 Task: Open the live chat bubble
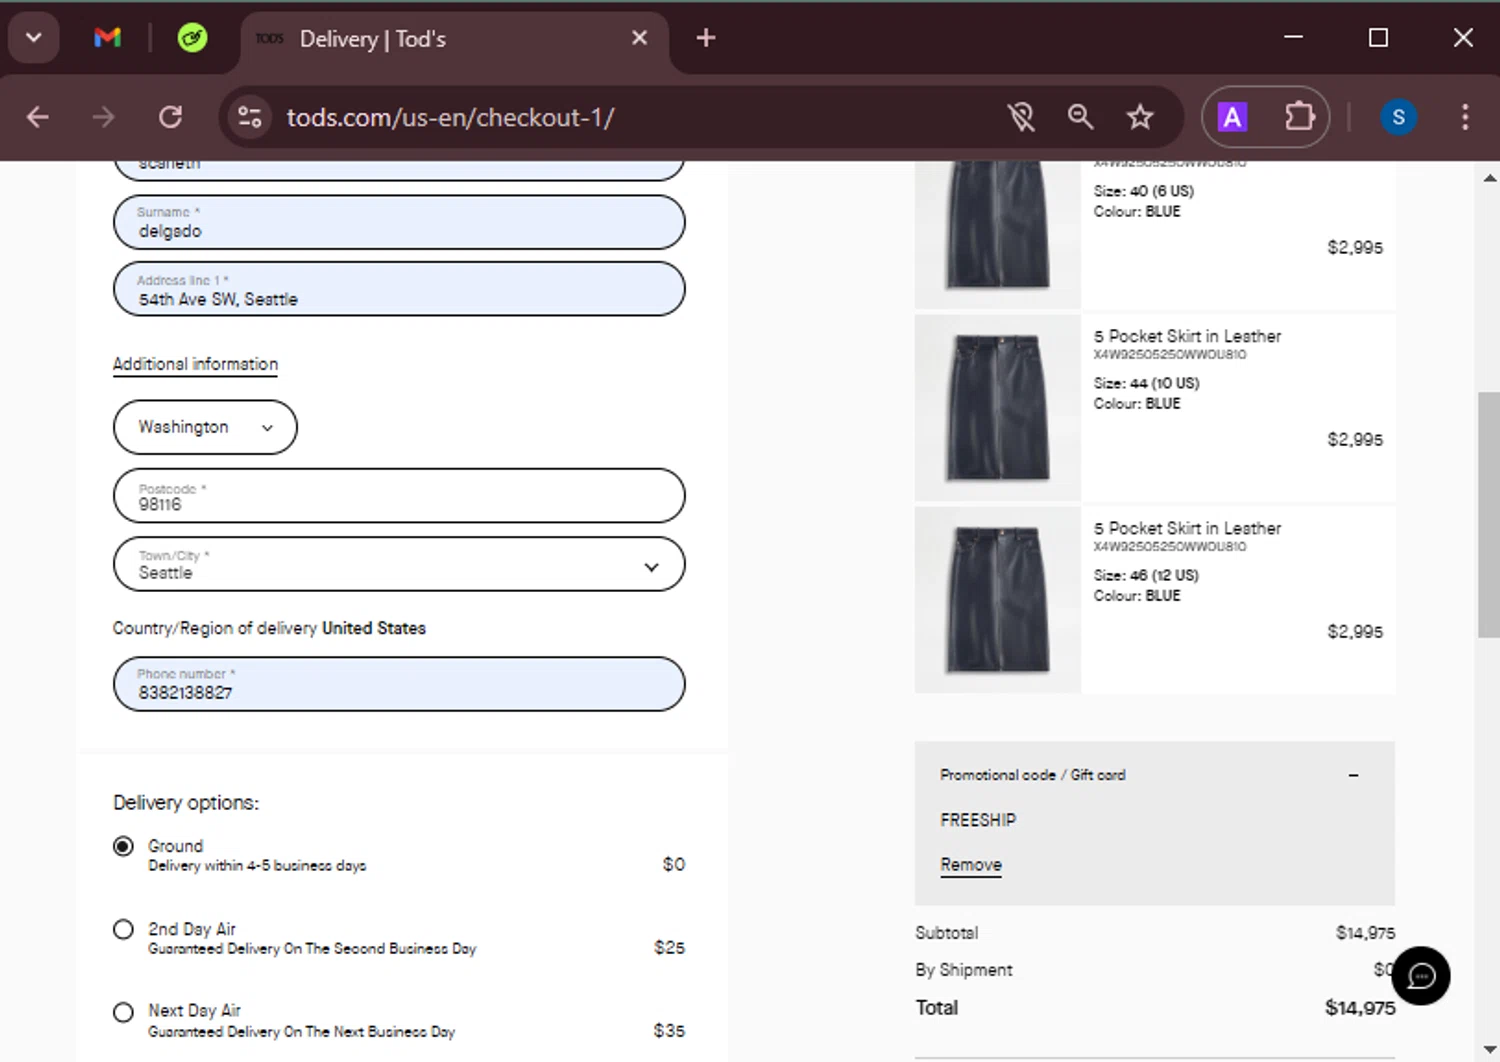(1421, 976)
